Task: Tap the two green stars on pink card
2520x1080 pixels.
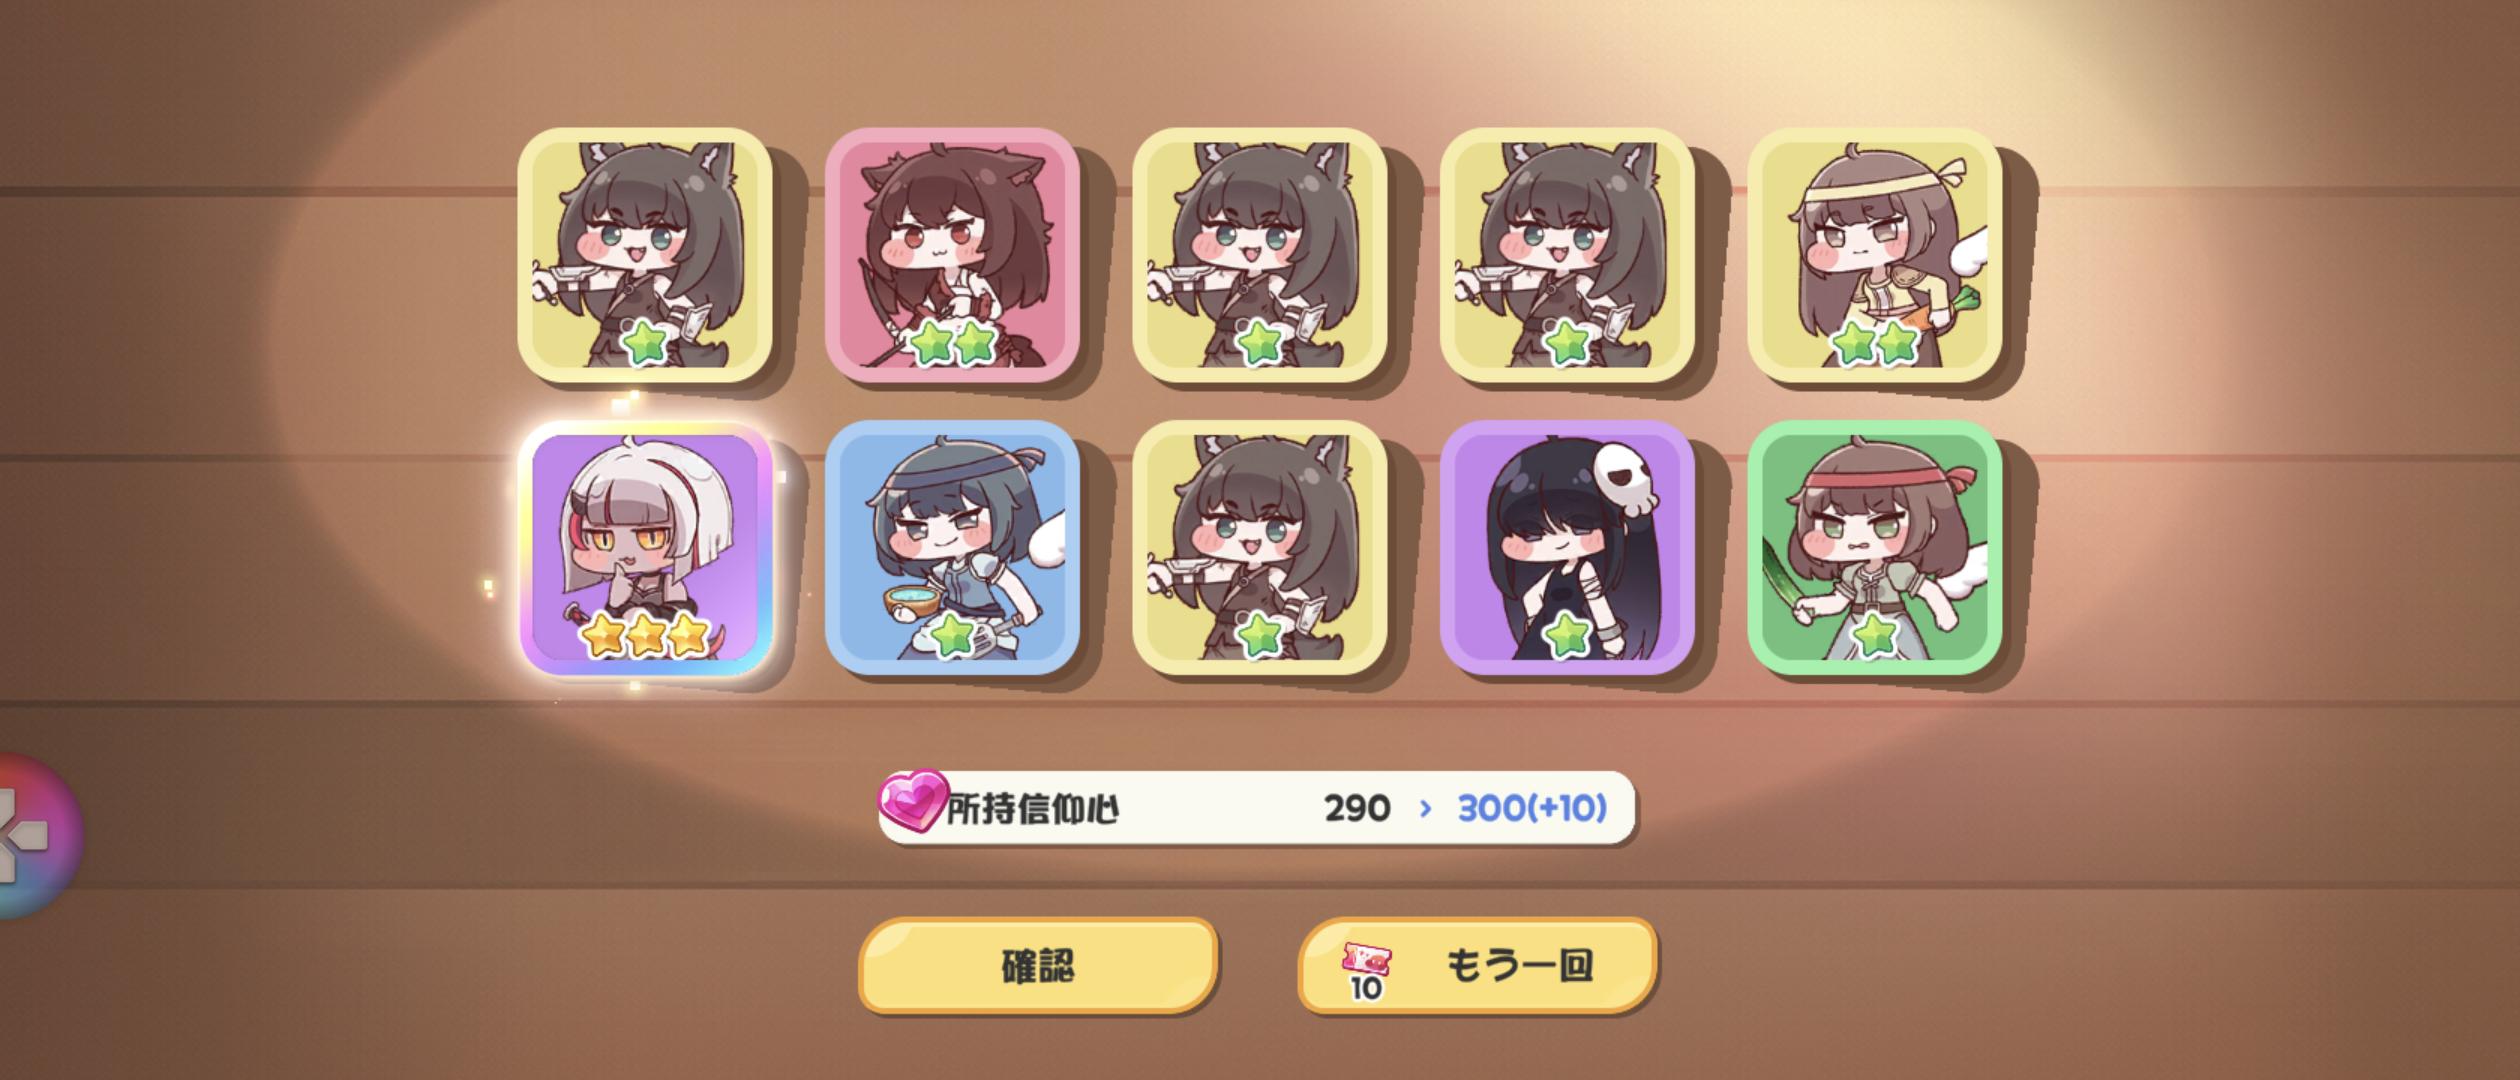Action: (x=952, y=343)
